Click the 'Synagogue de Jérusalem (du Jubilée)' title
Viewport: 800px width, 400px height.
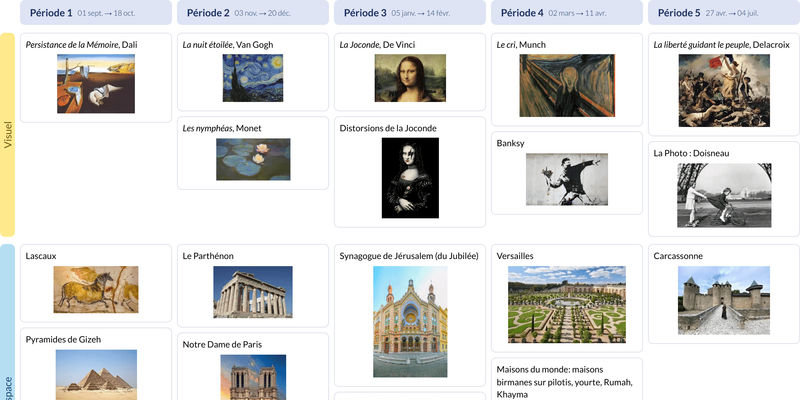coord(409,256)
